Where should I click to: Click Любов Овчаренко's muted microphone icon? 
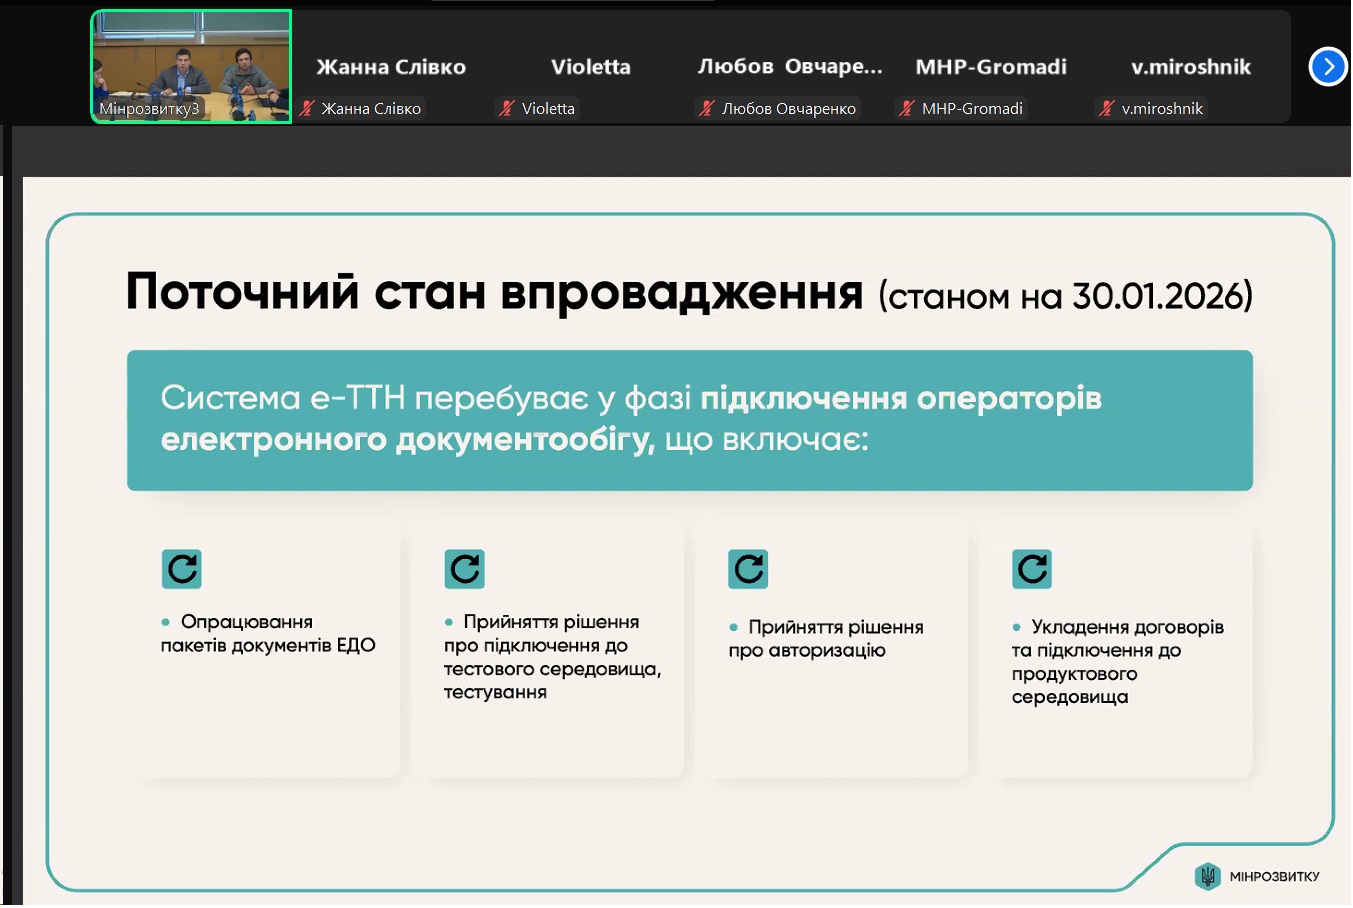pyautogui.click(x=707, y=109)
